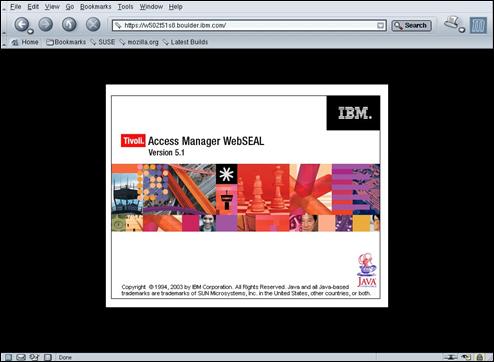Click the IBM logo on splash page
The width and height of the screenshot is (494, 362).
pyautogui.click(x=353, y=113)
